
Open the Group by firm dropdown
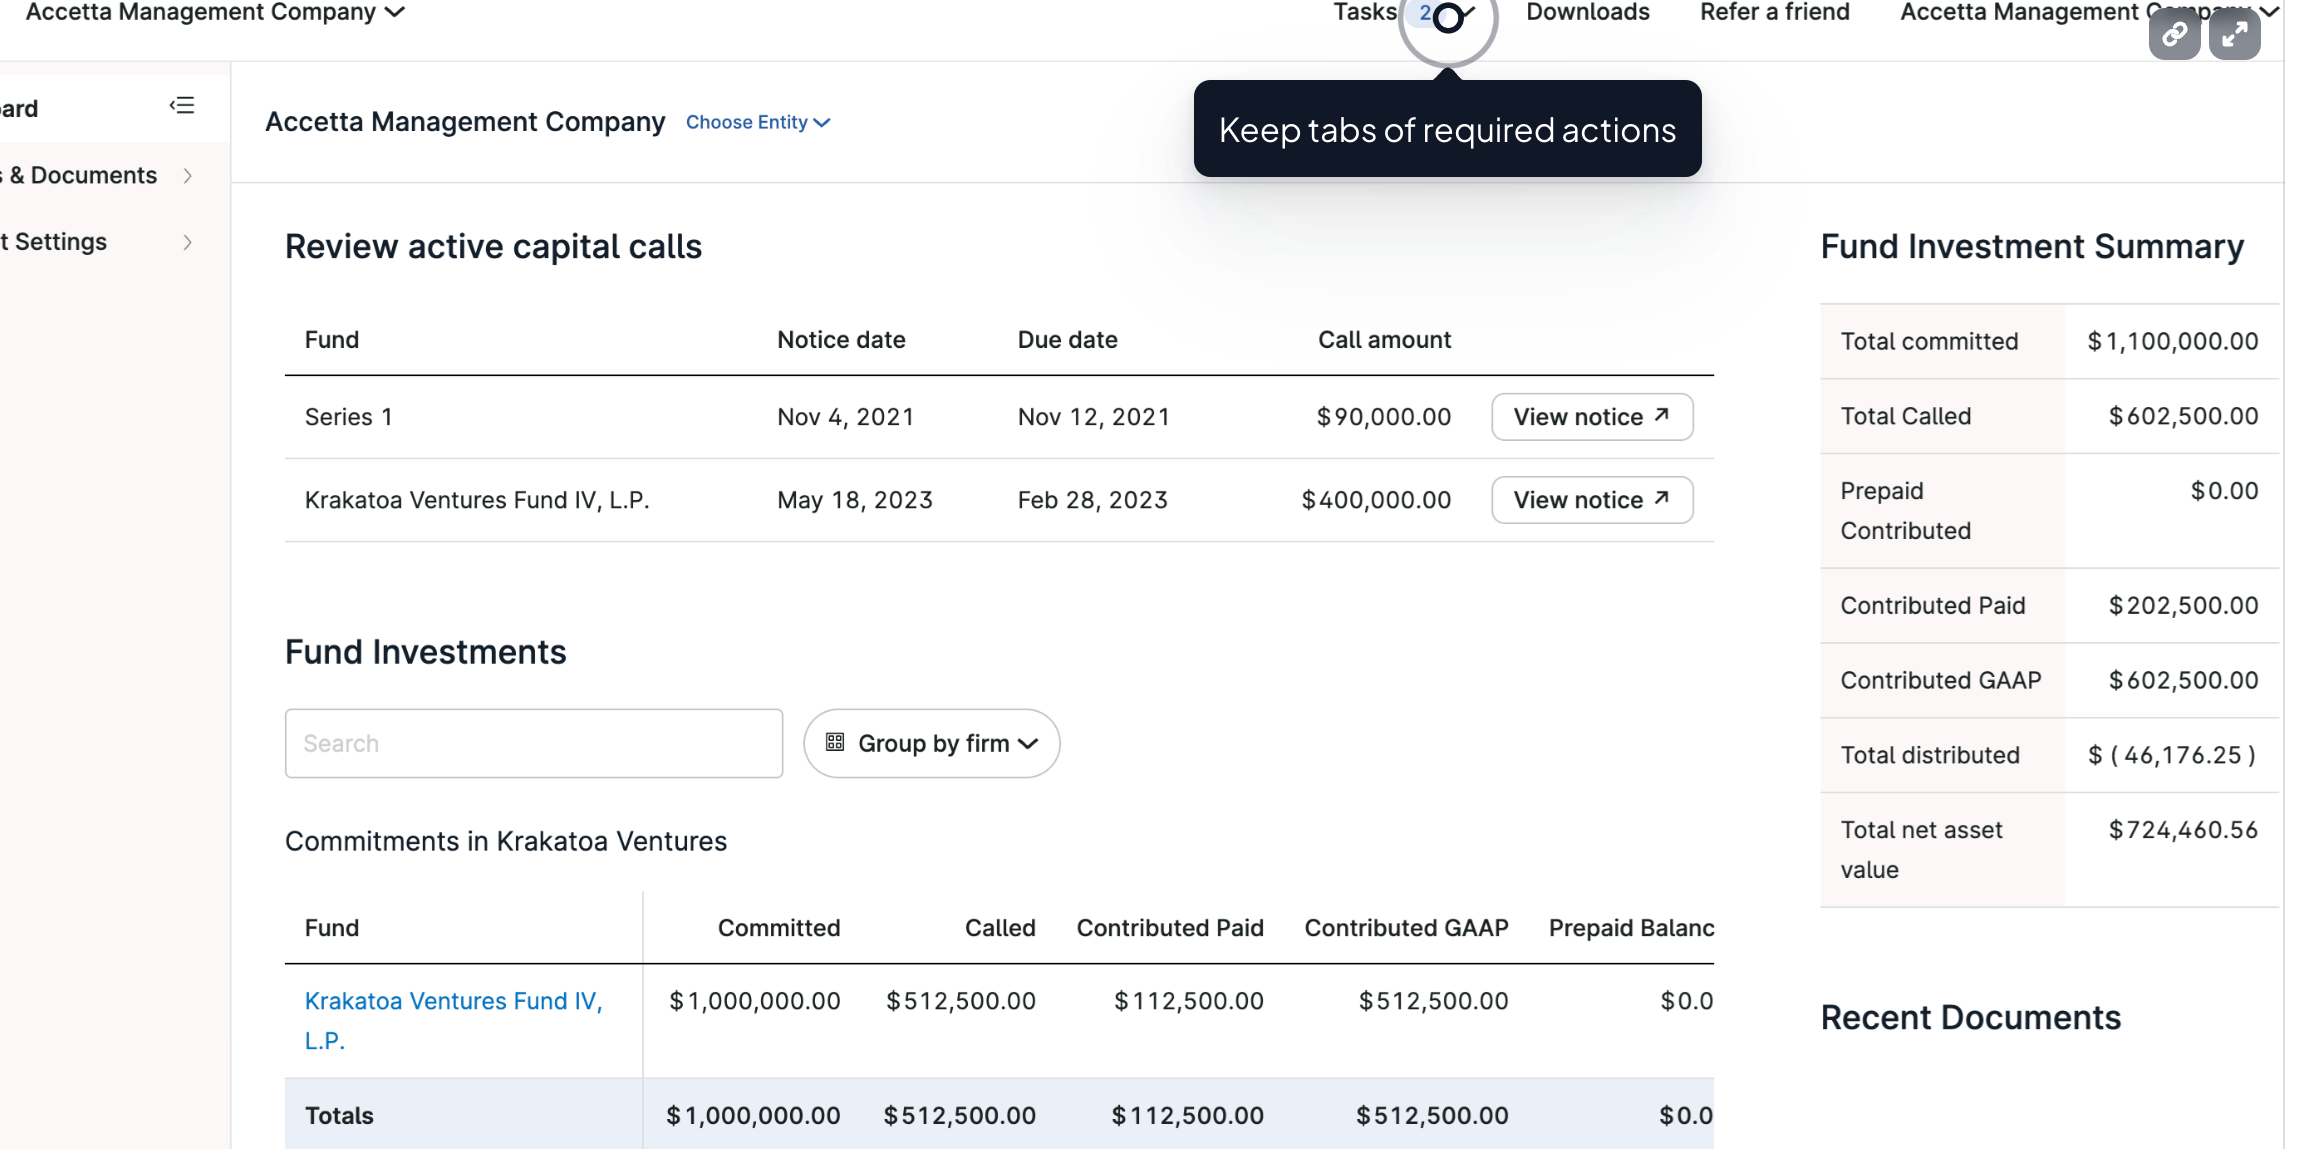931,743
